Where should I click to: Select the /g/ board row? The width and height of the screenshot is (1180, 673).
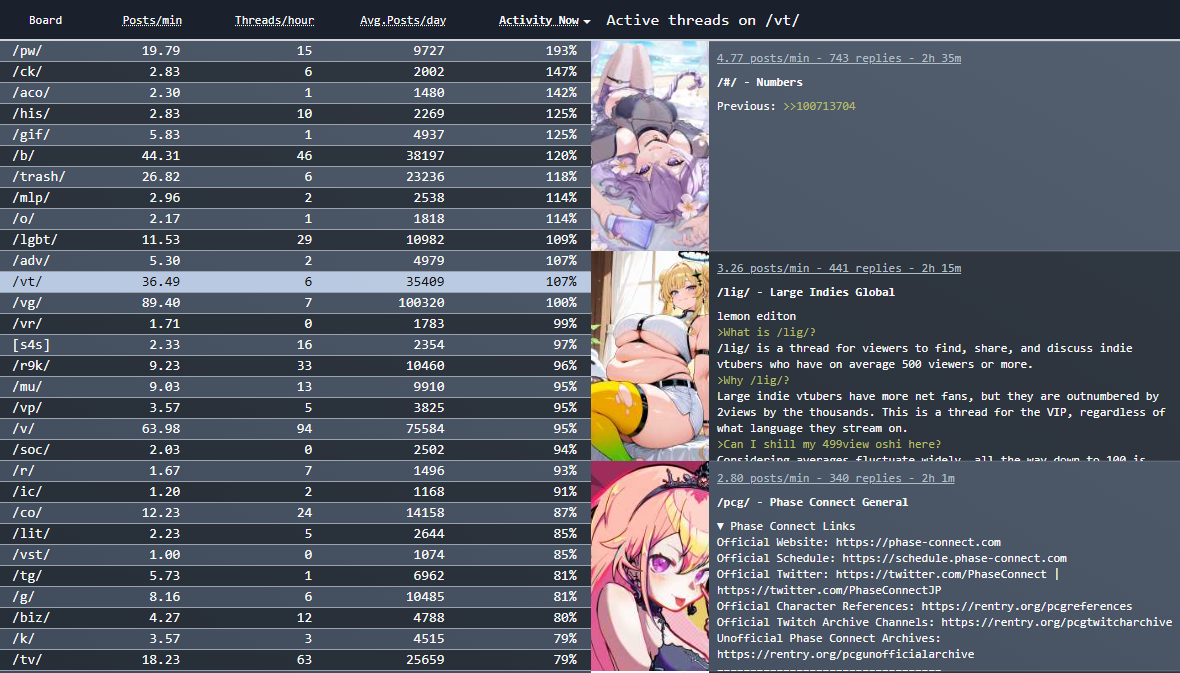[x=295, y=597]
